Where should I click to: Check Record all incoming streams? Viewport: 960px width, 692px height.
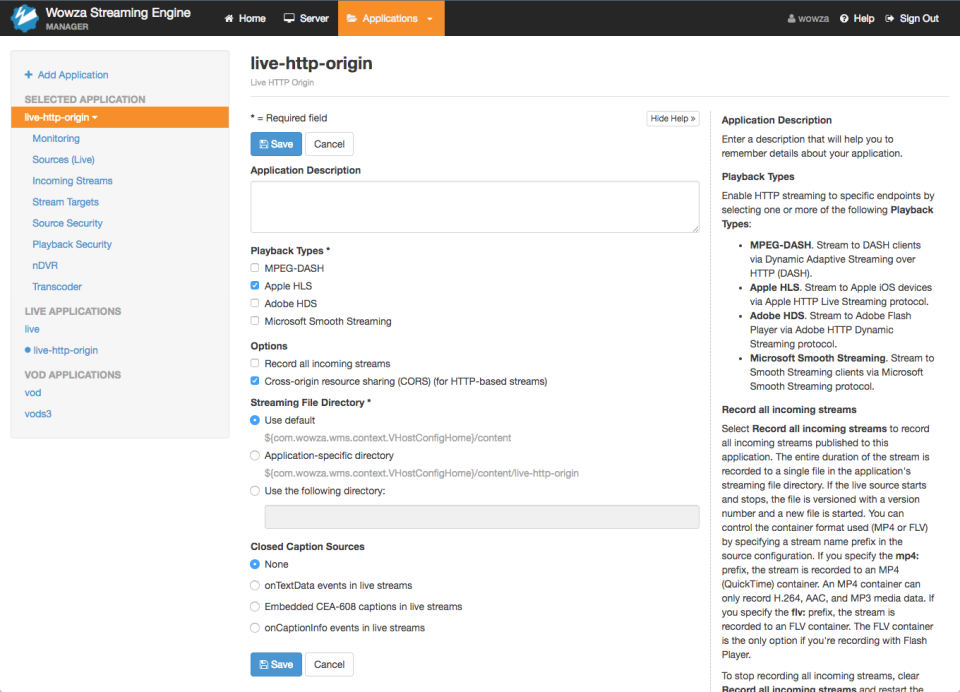pos(255,363)
